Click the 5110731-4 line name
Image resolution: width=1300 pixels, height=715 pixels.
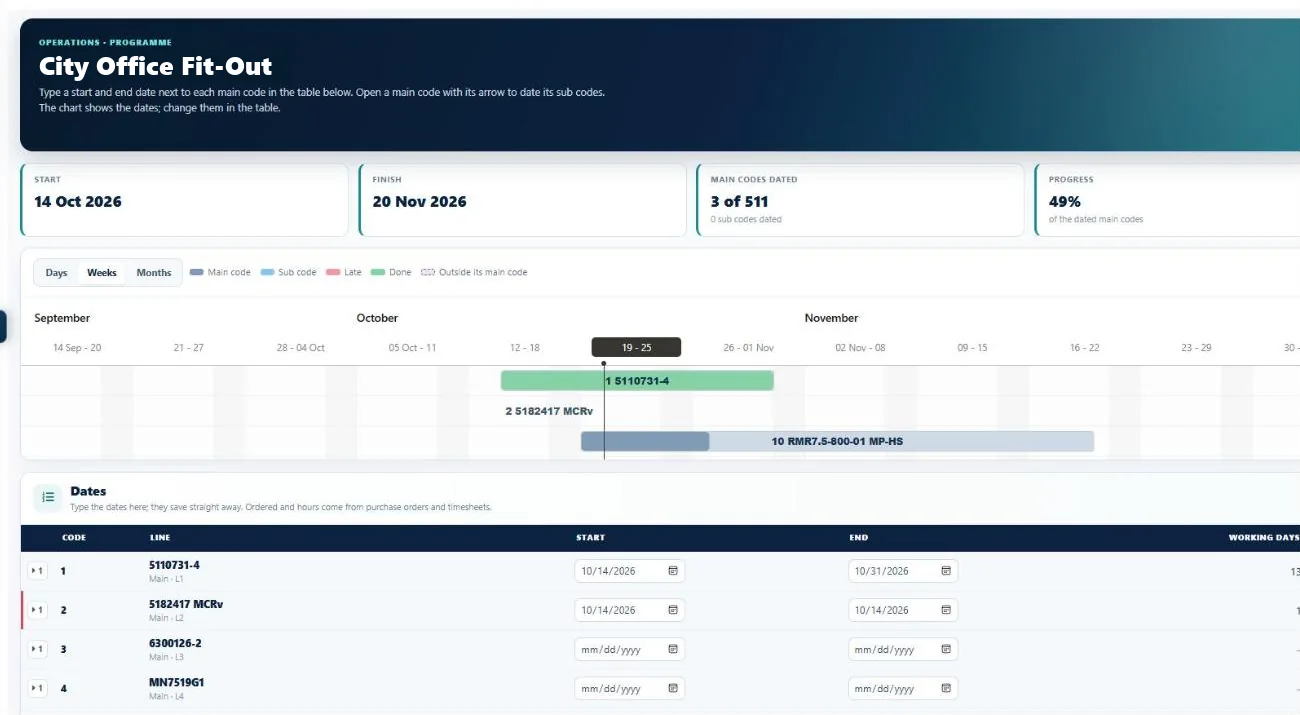click(x=174, y=565)
